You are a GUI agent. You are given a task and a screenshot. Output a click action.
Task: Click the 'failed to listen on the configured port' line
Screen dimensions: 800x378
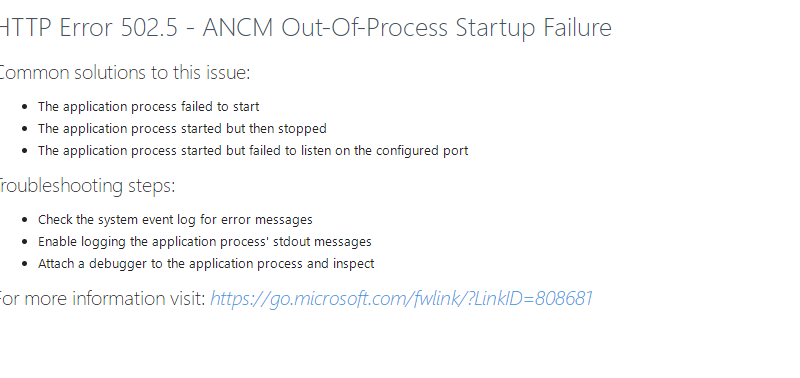pyautogui.click(x=253, y=151)
